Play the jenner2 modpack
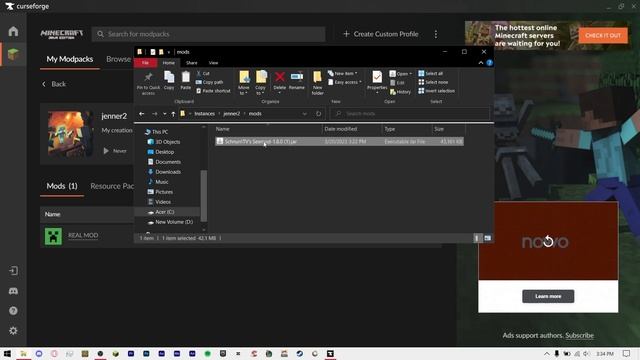The height and width of the screenshot is (360, 640). click(x=106, y=151)
